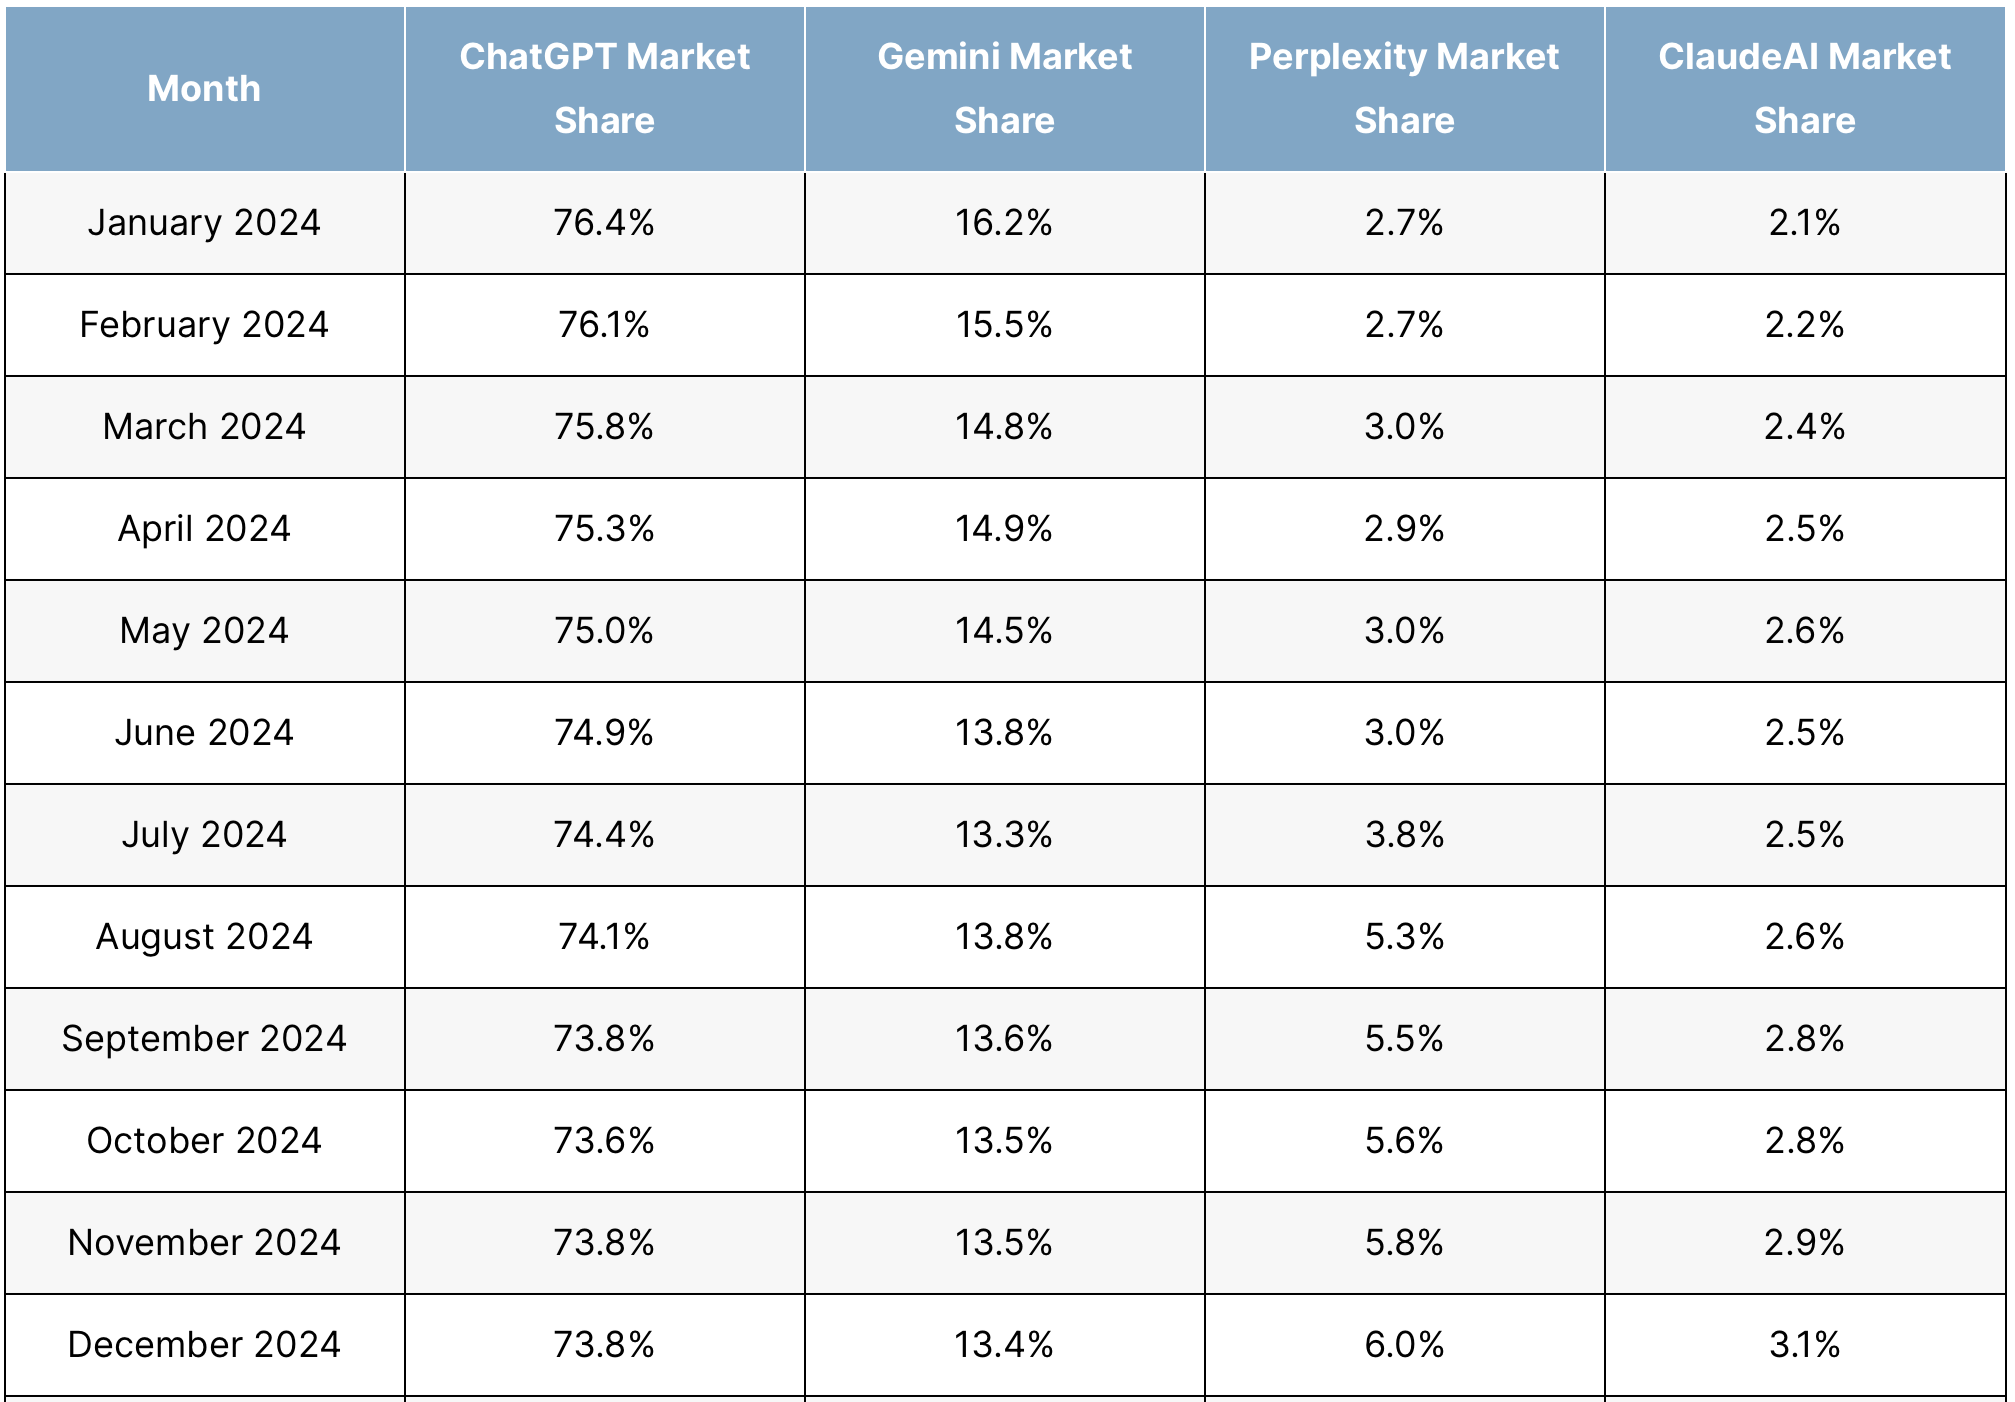The image size is (2015, 1402).
Task: Select the ChatGPT Market Share header
Action: (x=604, y=89)
